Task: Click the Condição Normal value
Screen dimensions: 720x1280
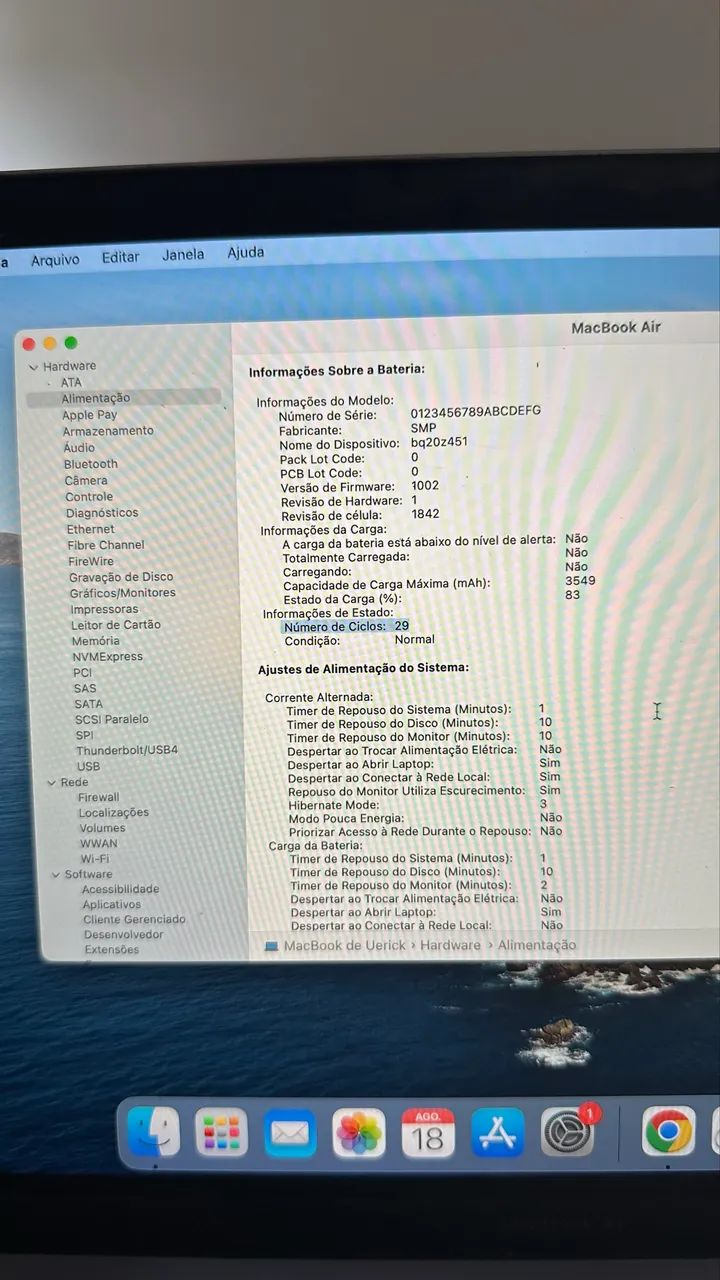Action: tap(414, 639)
